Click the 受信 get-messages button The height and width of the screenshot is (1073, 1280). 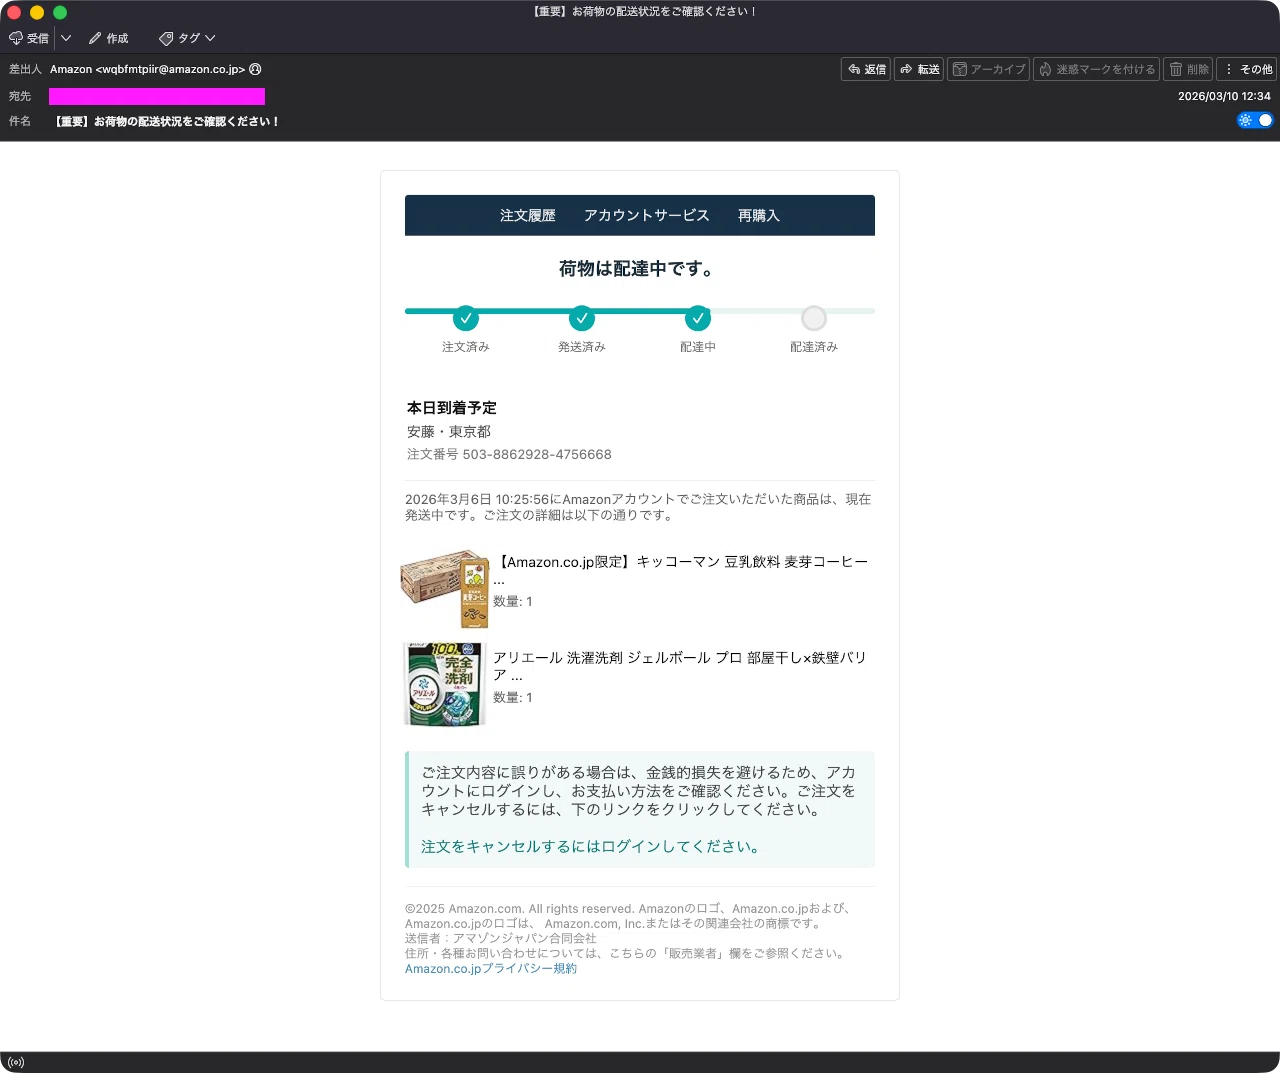(29, 38)
